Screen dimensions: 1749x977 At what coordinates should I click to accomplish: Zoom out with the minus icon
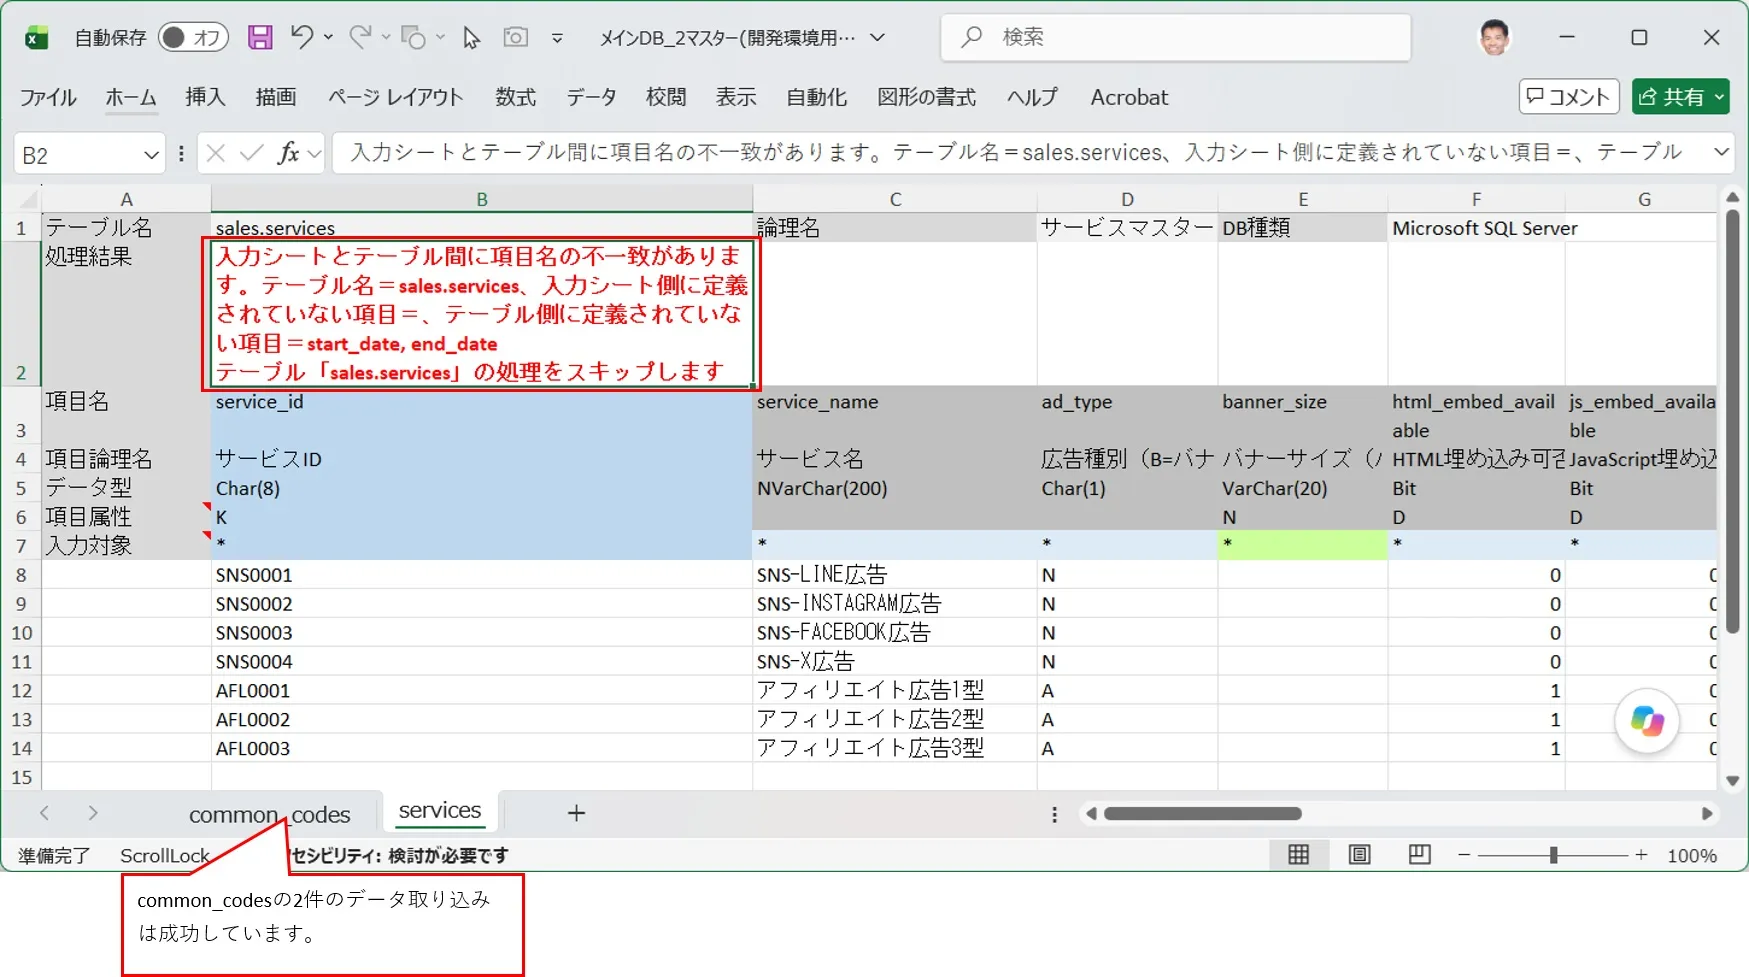(x=1464, y=855)
